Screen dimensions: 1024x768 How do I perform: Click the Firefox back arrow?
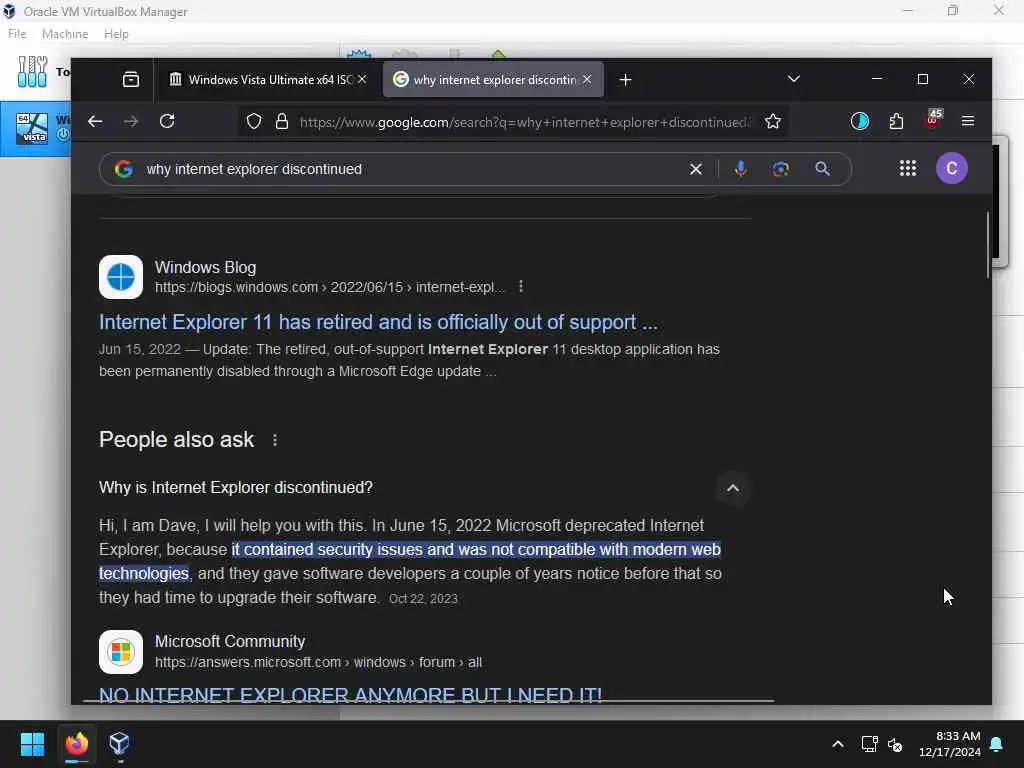[95, 121]
